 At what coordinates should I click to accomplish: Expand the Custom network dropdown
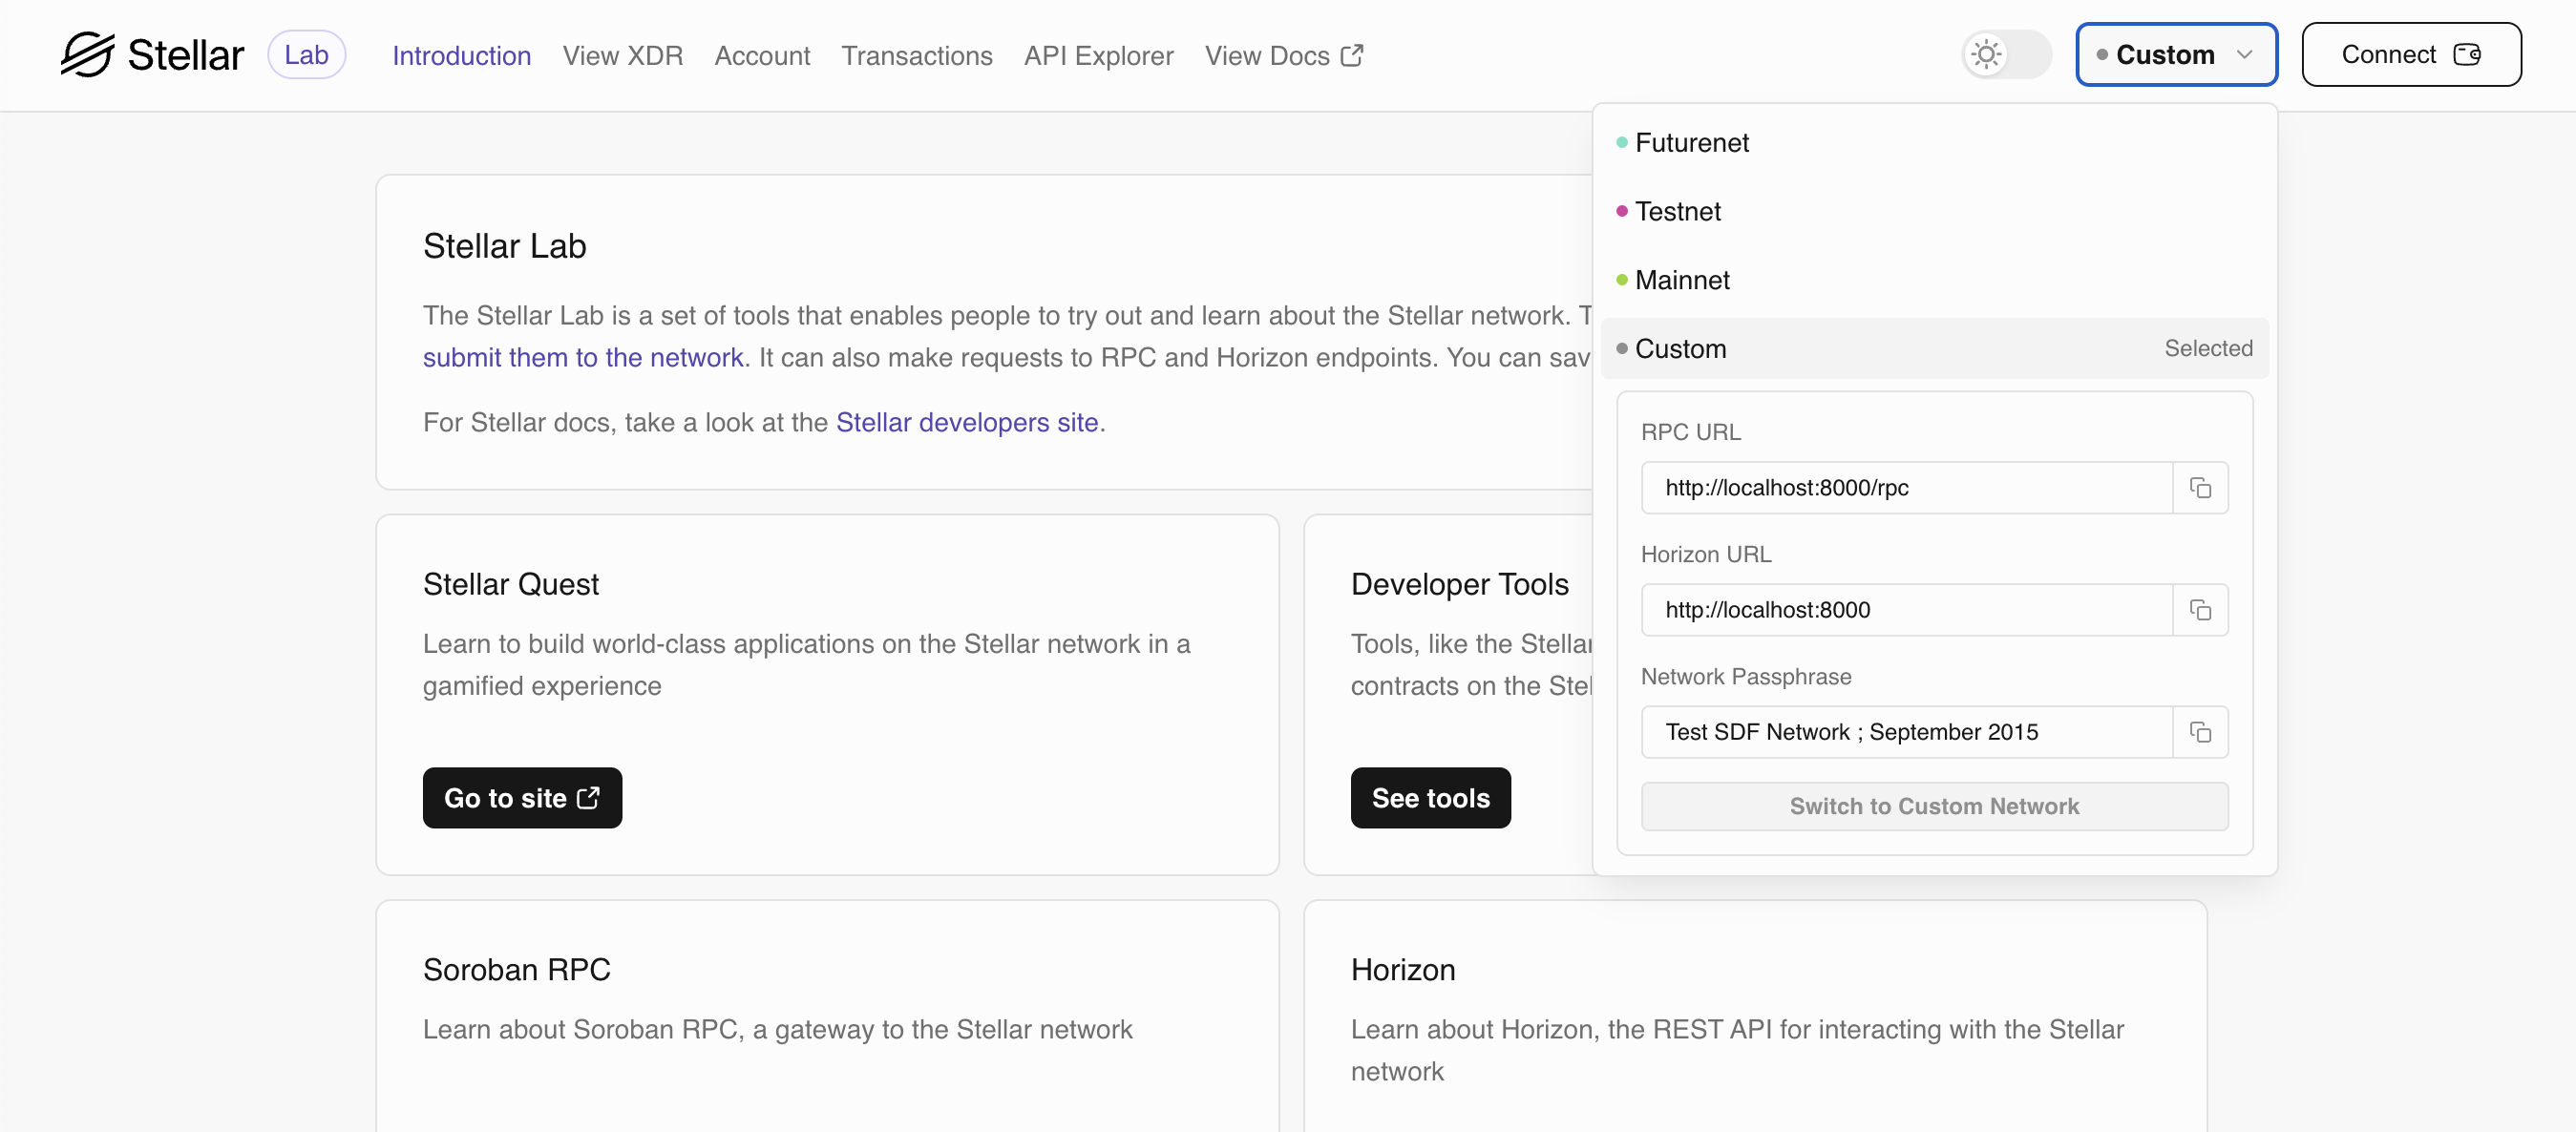point(2175,52)
